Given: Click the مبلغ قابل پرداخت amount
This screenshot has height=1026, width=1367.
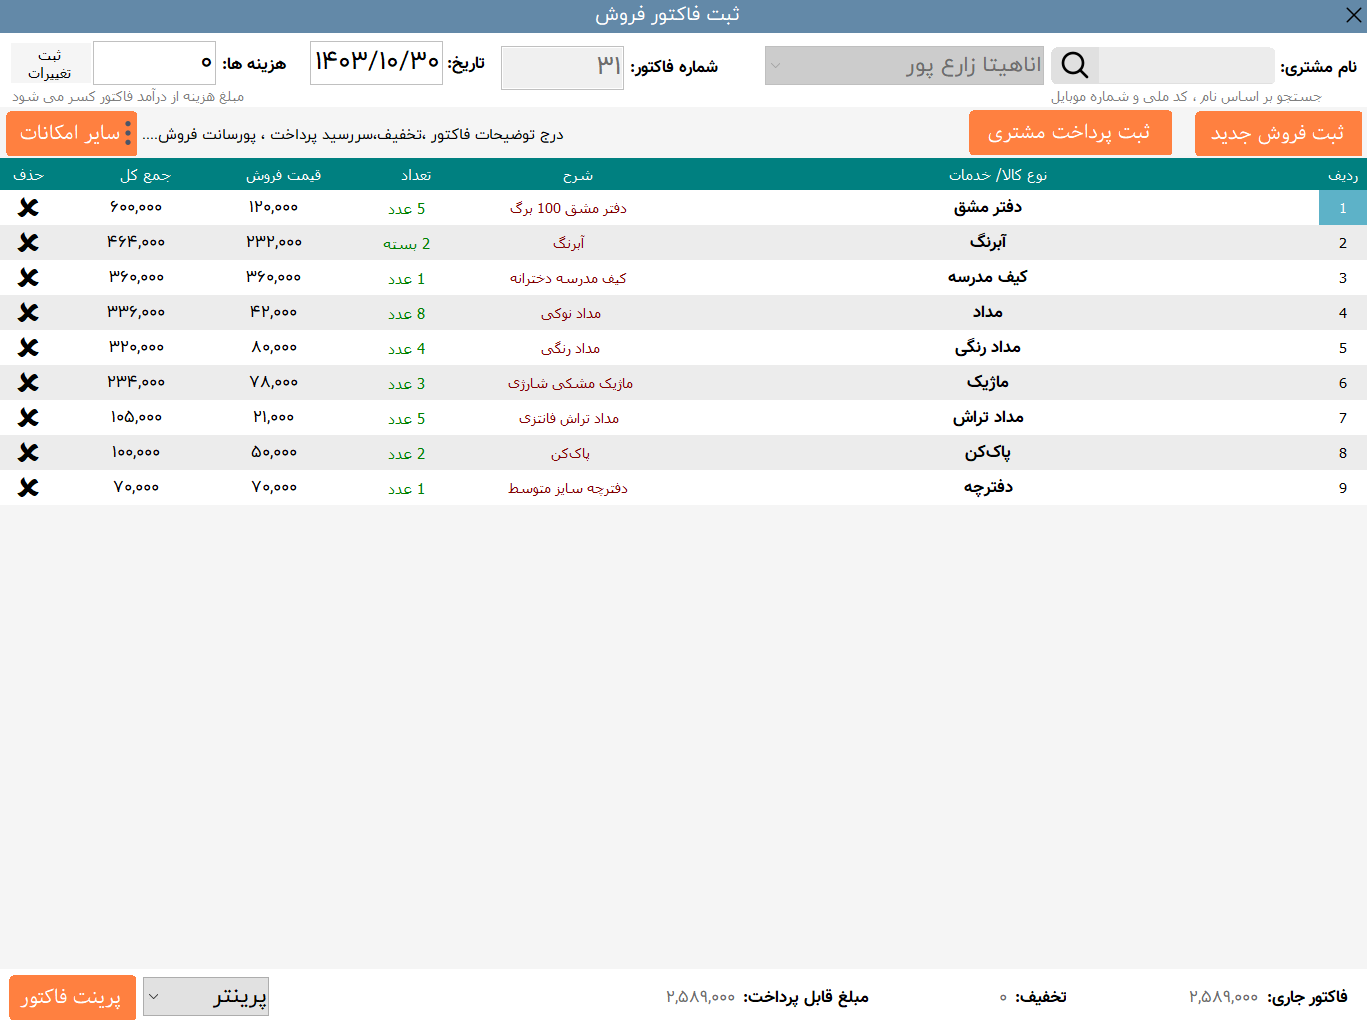Looking at the screenshot, I should point(700,997).
